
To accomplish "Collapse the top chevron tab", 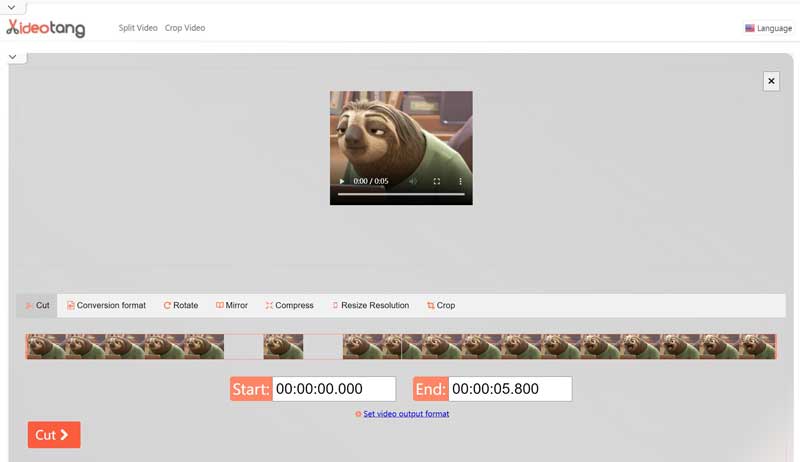I will click(x=12, y=8).
